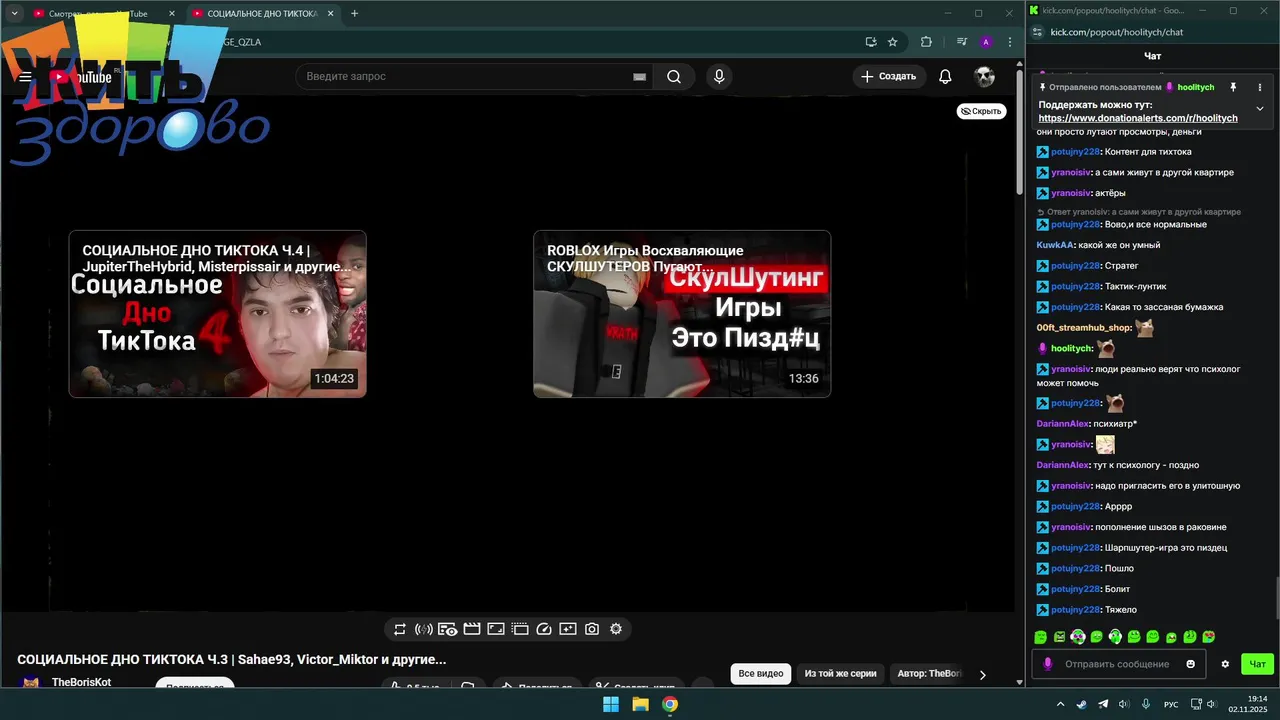
Task: Open the player toolbar settings gear
Action: tap(616, 629)
